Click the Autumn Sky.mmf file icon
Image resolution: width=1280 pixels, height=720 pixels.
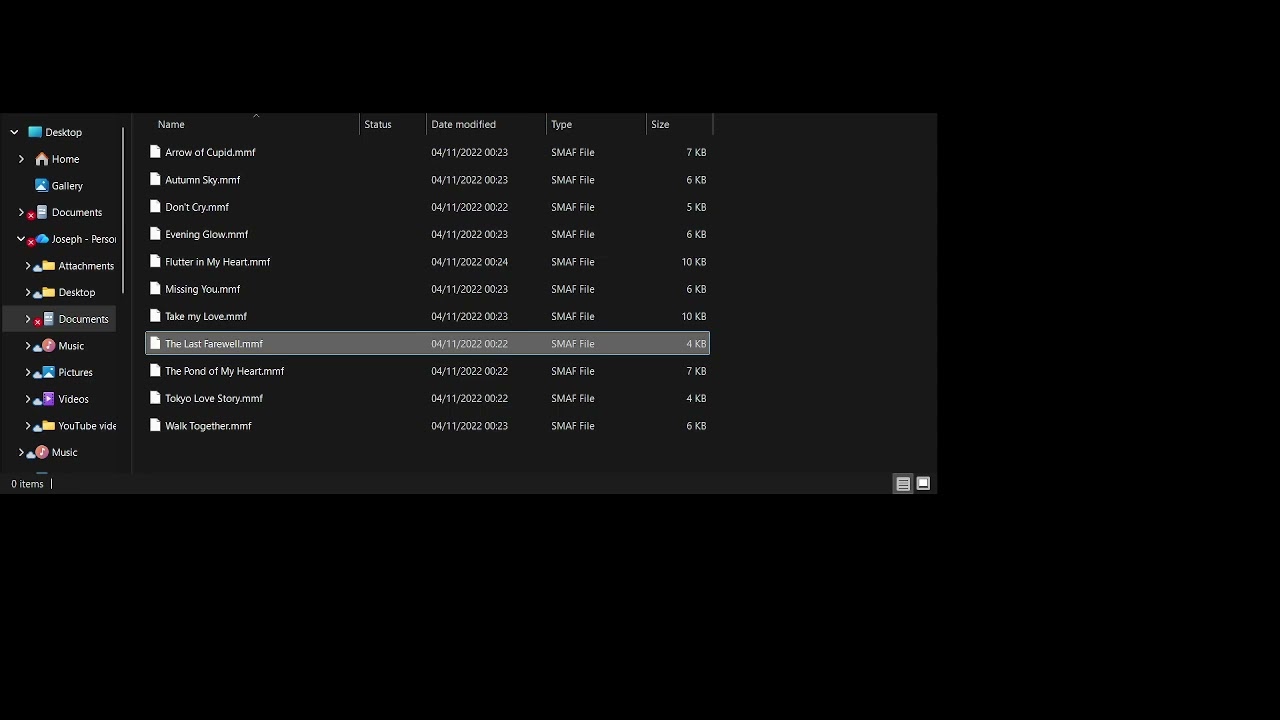point(155,179)
